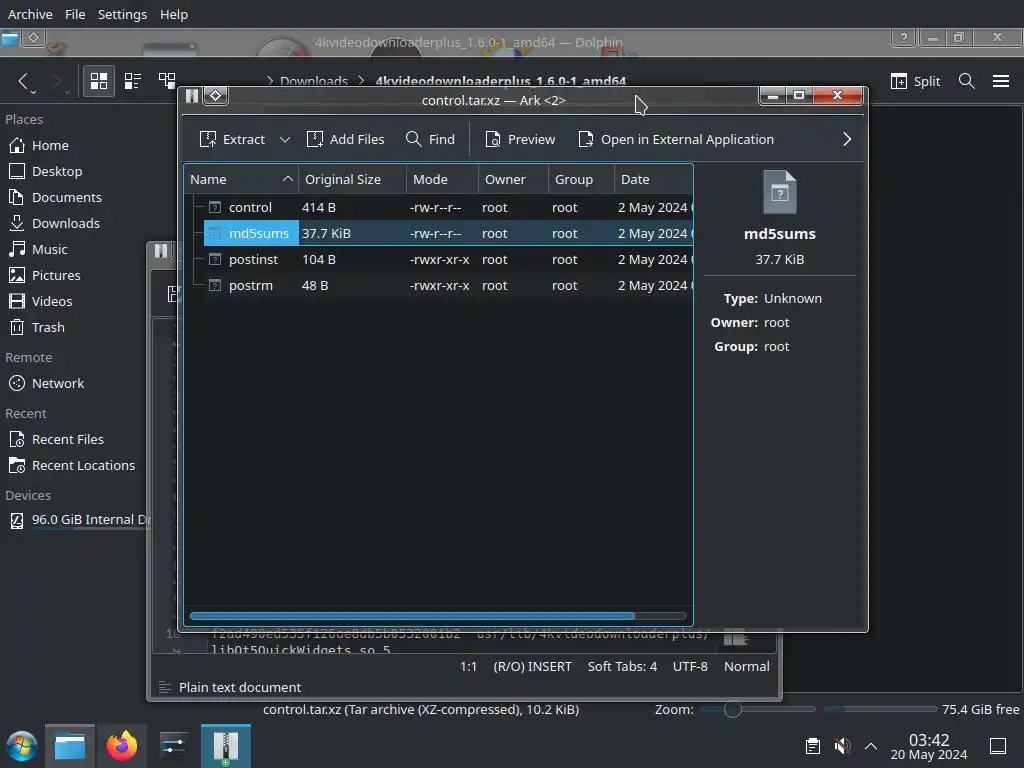1024x768 pixels.
Task: Sort by Group column header
Action: coord(581,179)
